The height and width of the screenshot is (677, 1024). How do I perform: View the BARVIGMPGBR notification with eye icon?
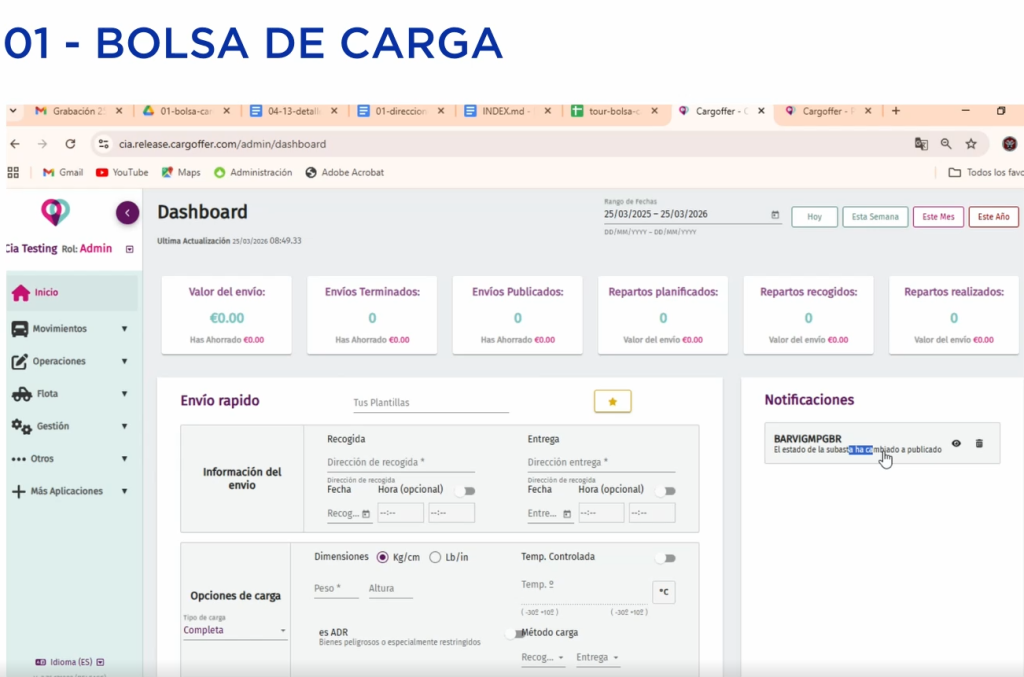pos(956,443)
